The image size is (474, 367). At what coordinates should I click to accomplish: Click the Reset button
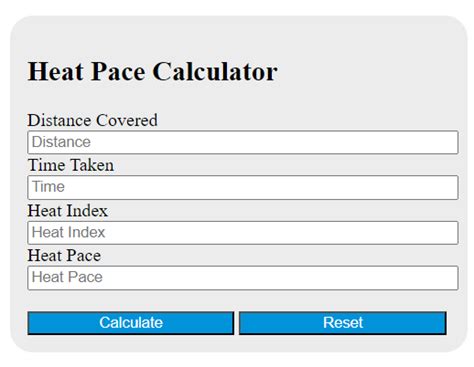click(x=343, y=323)
